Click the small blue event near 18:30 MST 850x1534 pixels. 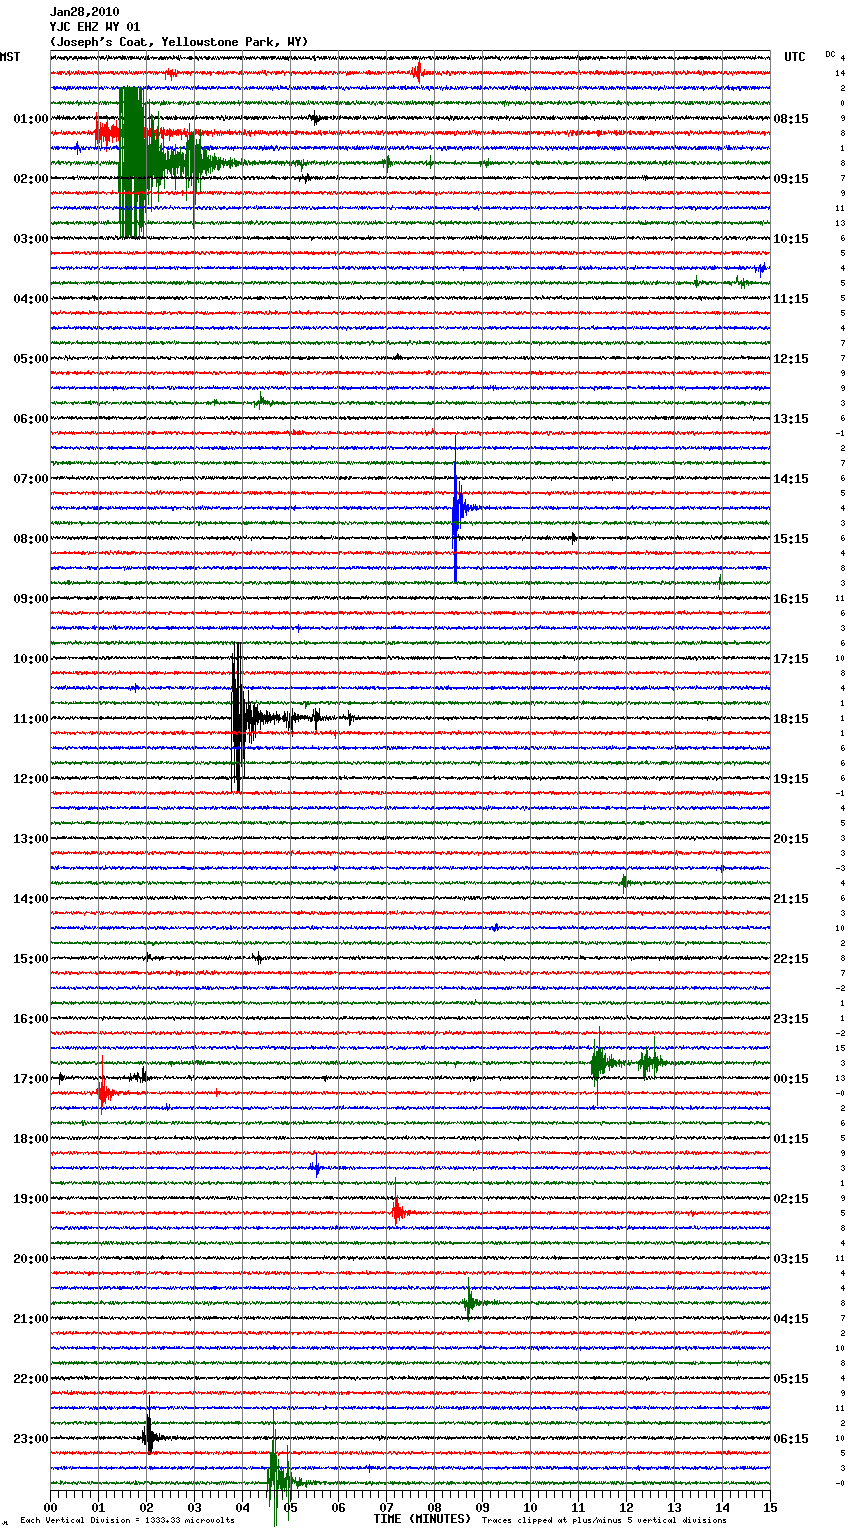click(316, 1167)
